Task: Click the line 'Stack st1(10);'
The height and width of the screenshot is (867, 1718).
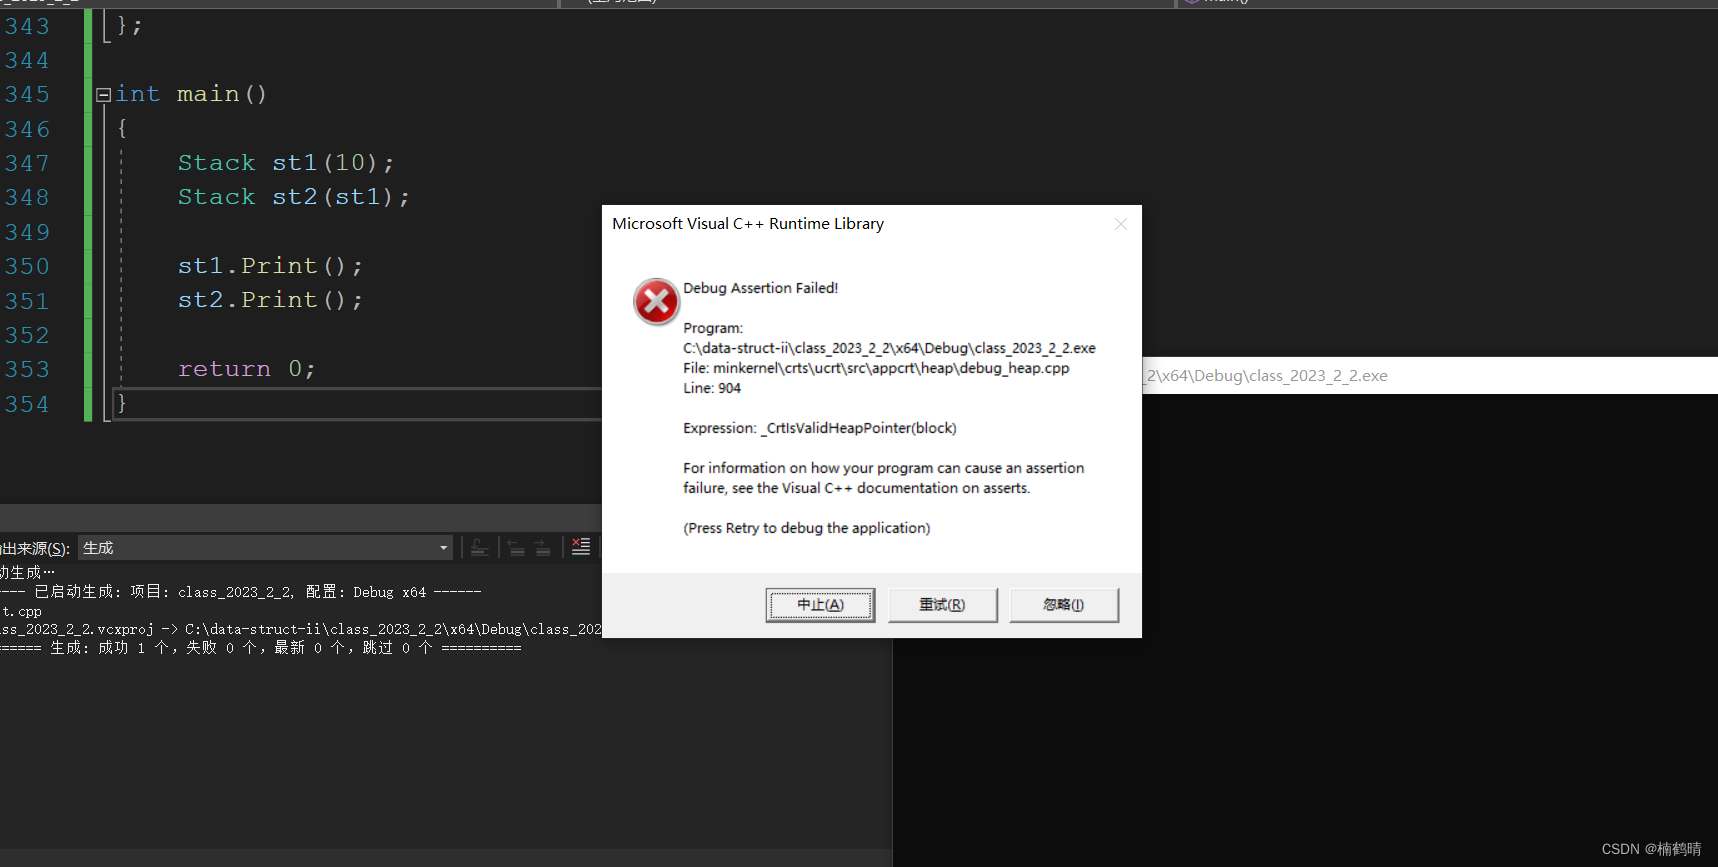Action: click(286, 162)
